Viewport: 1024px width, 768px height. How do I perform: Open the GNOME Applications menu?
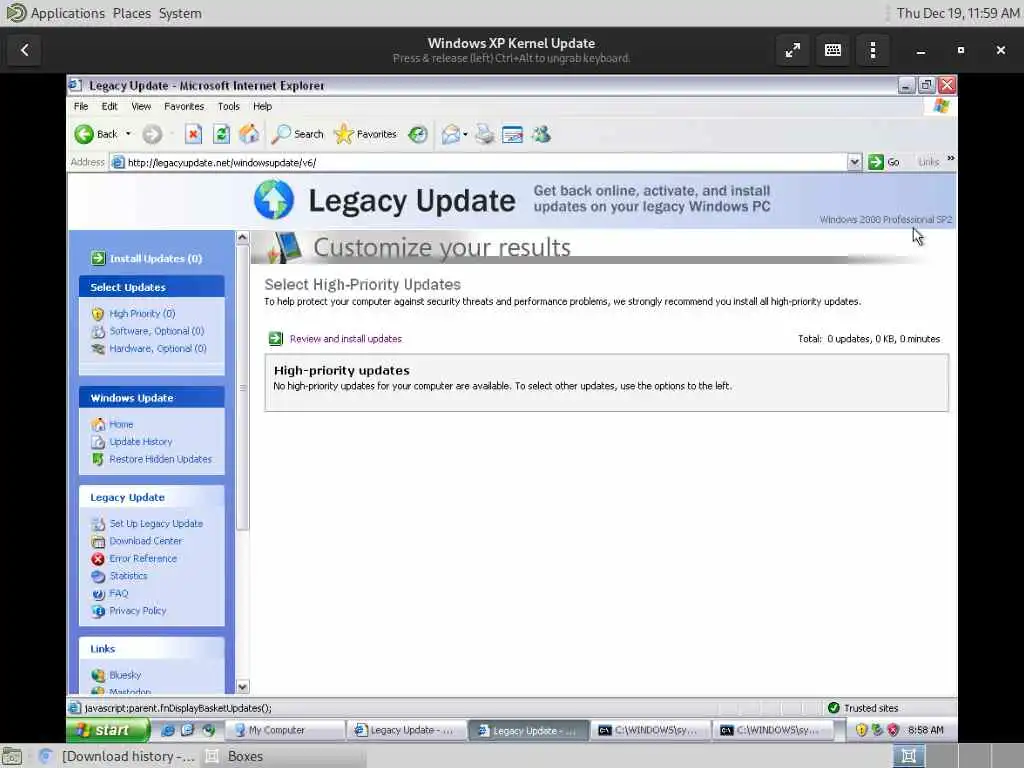(x=55, y=13)
